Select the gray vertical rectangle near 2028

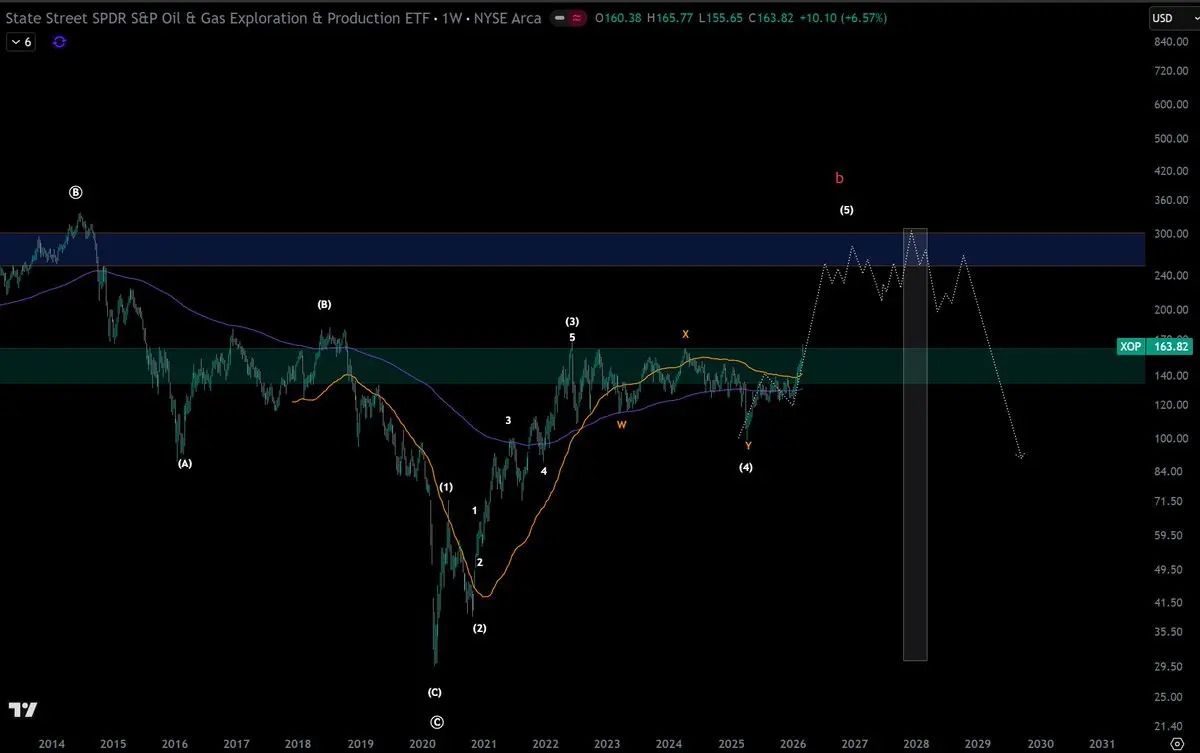click(915, 444)
